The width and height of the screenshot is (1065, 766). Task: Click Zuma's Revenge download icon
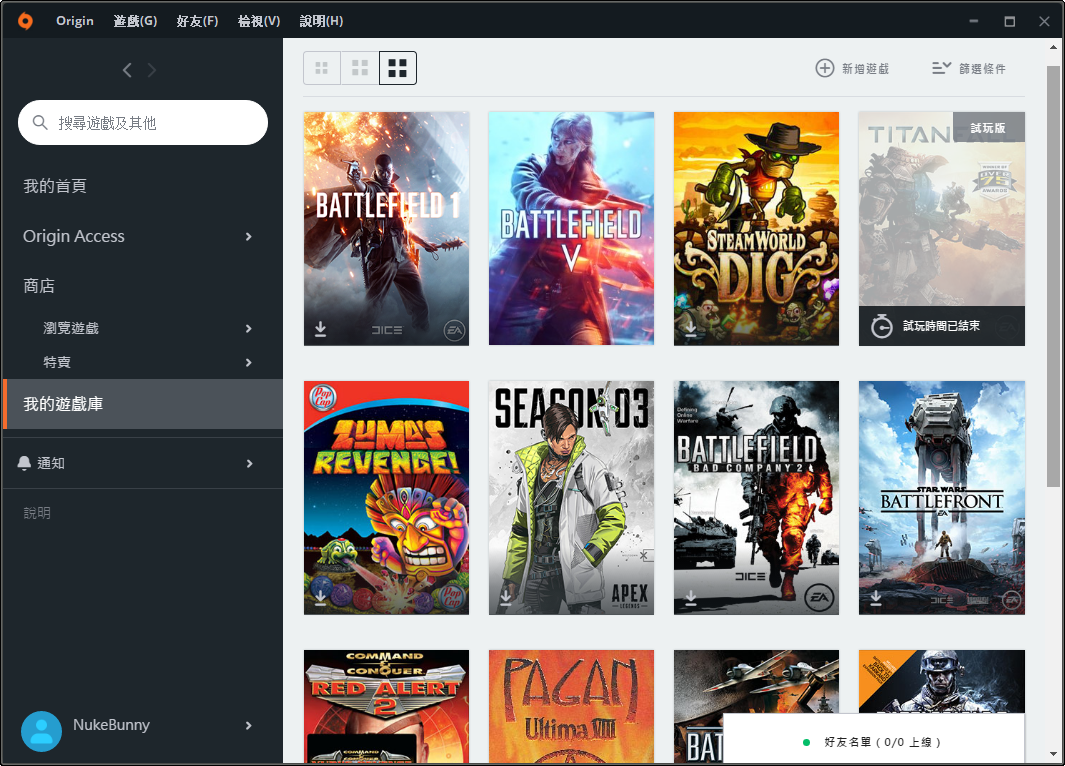[321, 598]
